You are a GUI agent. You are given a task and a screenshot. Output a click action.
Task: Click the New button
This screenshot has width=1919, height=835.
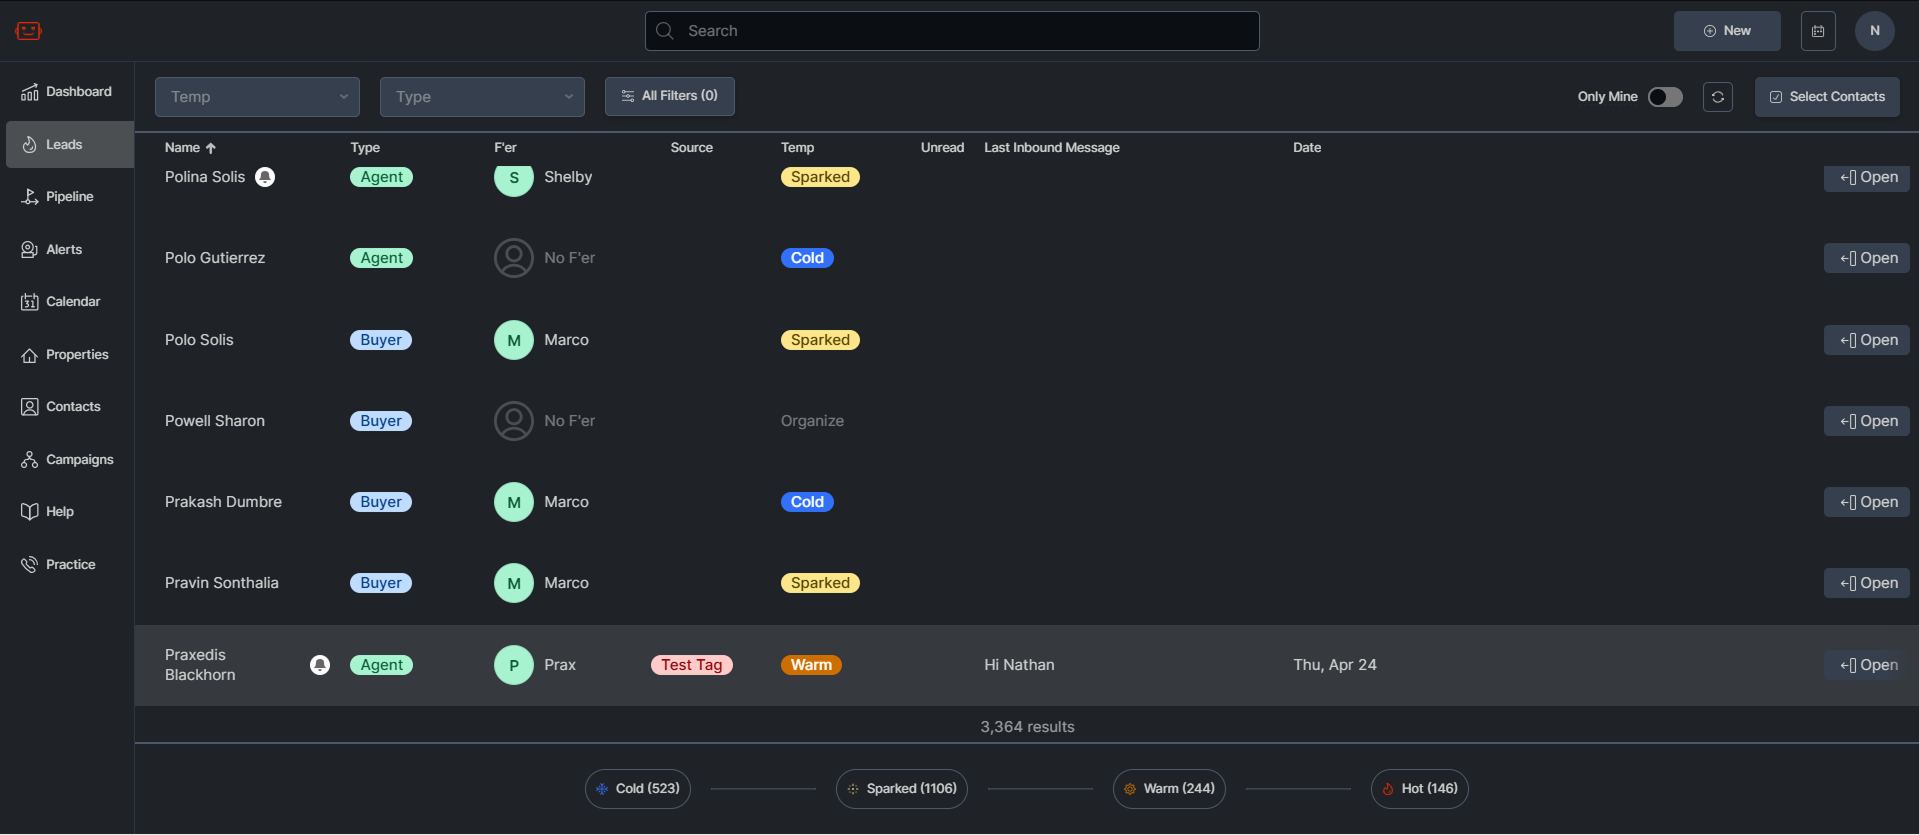pyautogui.click(x=1726, y=31)
